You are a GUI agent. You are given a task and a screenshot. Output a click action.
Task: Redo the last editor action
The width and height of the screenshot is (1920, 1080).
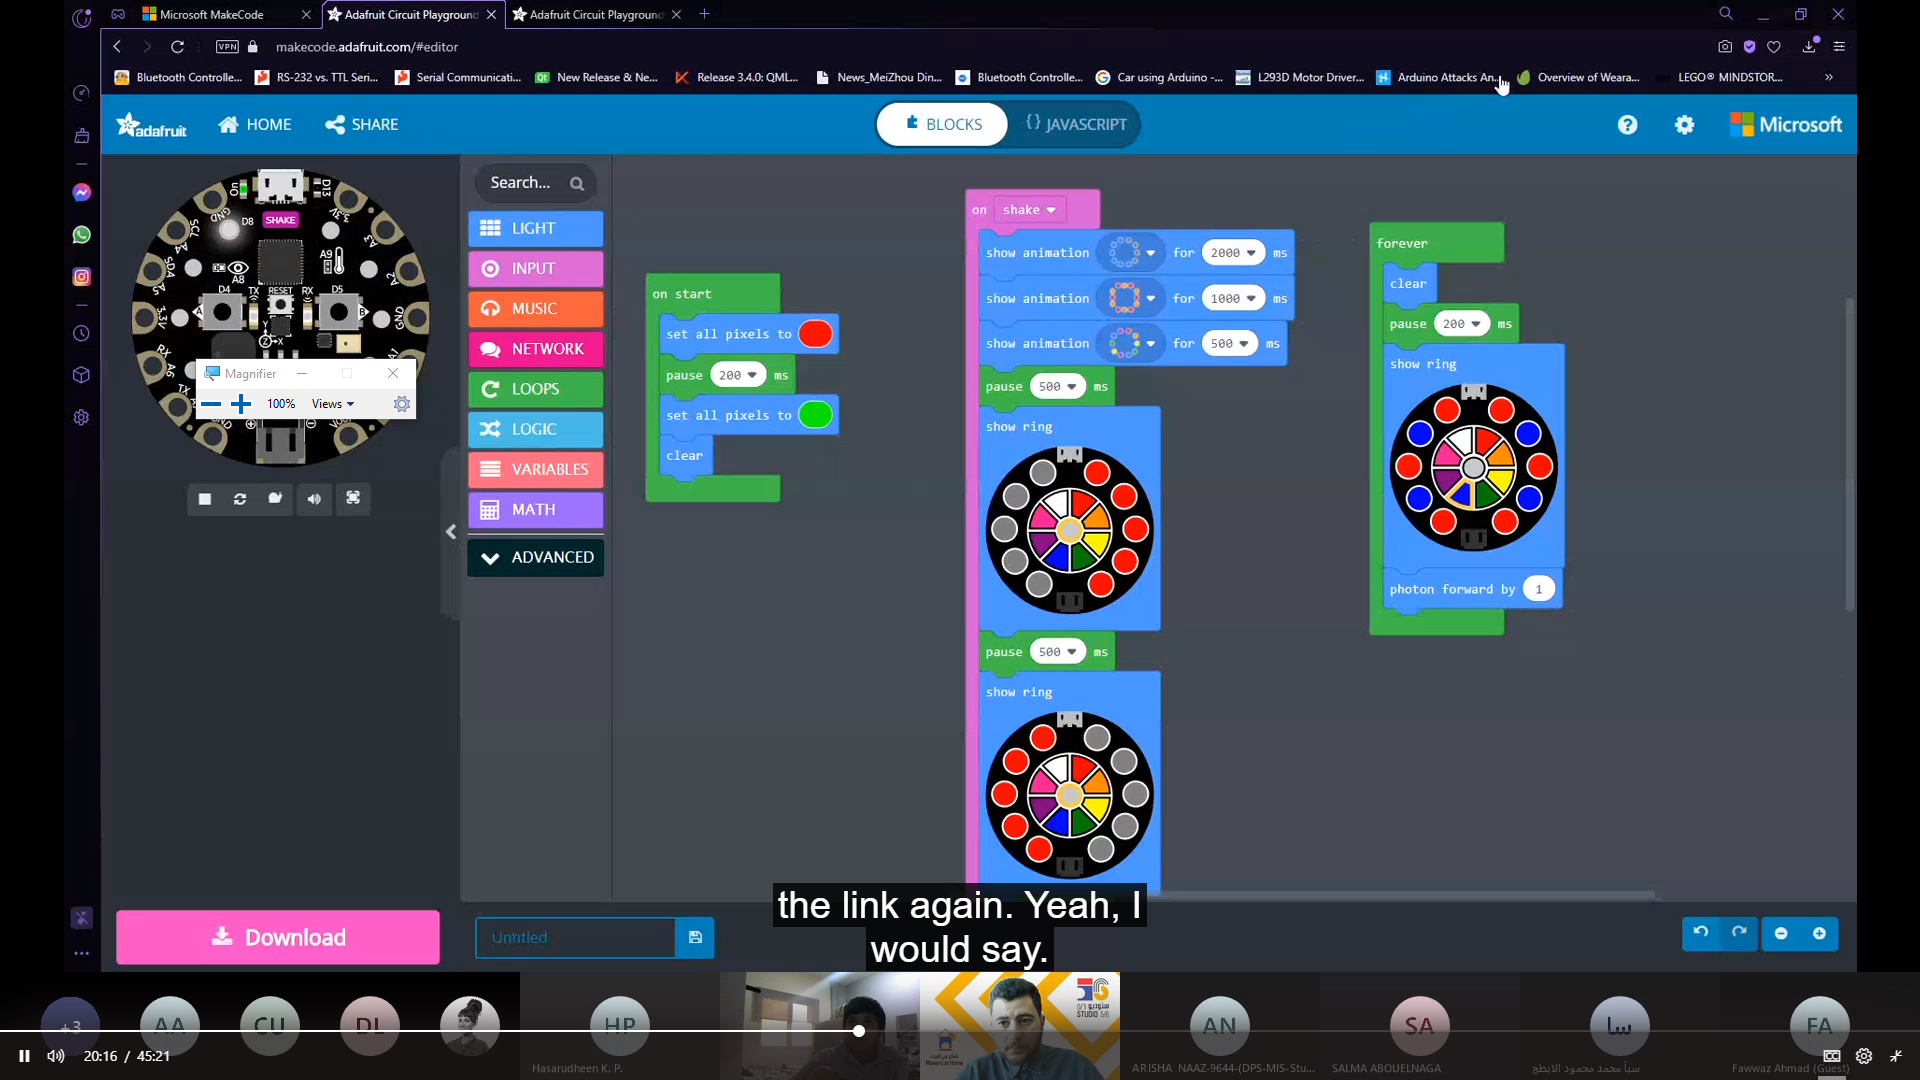pyautogui.click(x=1739, y=933)
